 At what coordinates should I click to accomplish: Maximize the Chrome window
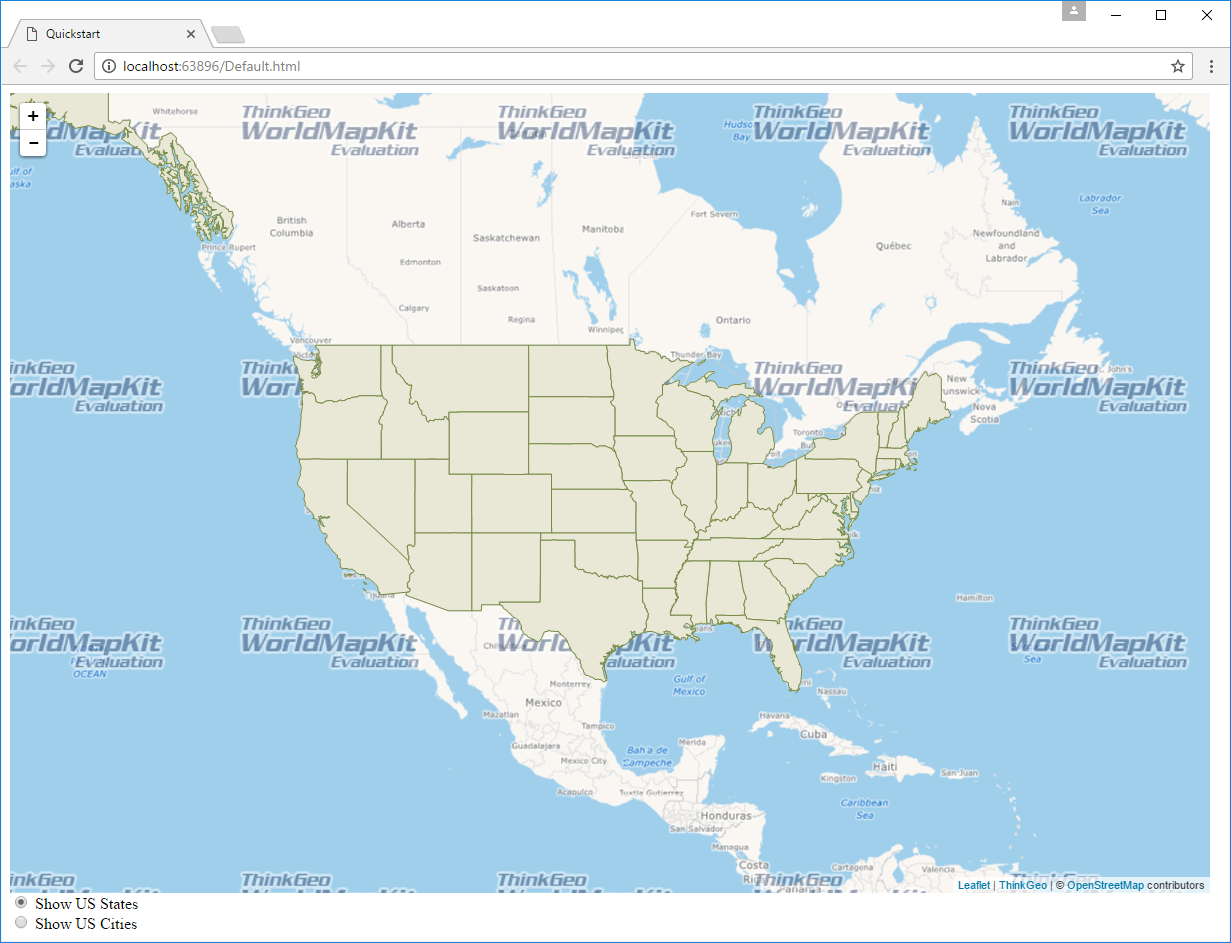pyautogui.click(x=1161, y=15)
